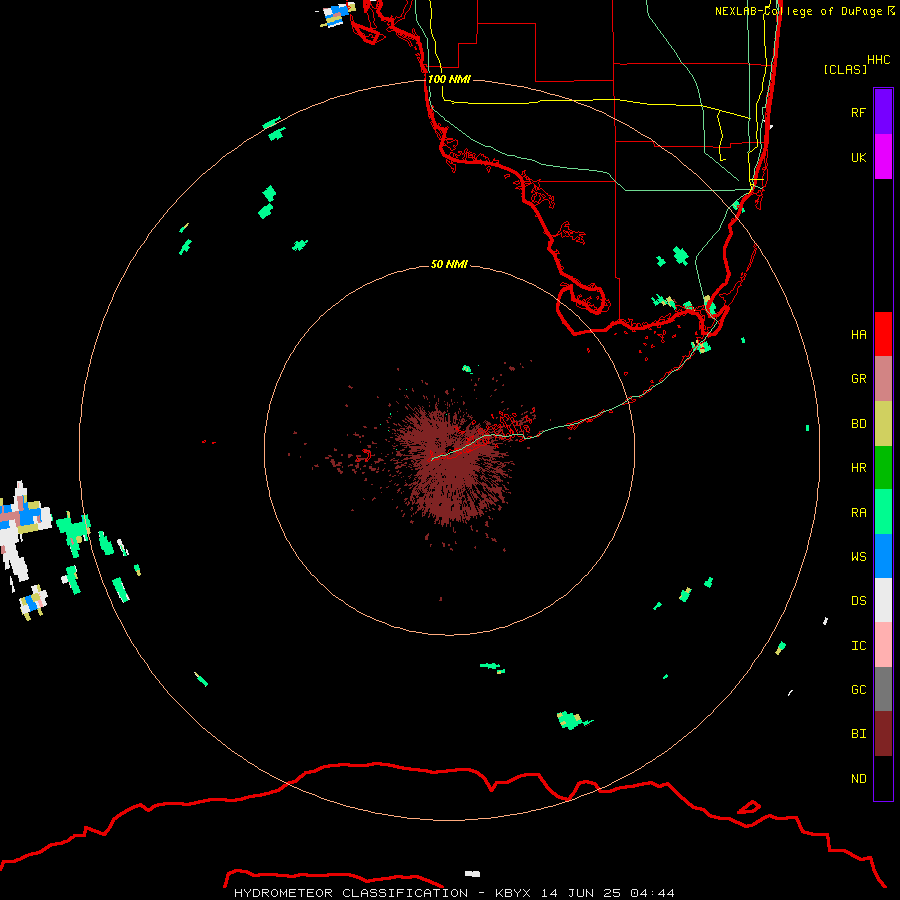
Task: Click the 'HA' legend label
Action: (858, 335)
